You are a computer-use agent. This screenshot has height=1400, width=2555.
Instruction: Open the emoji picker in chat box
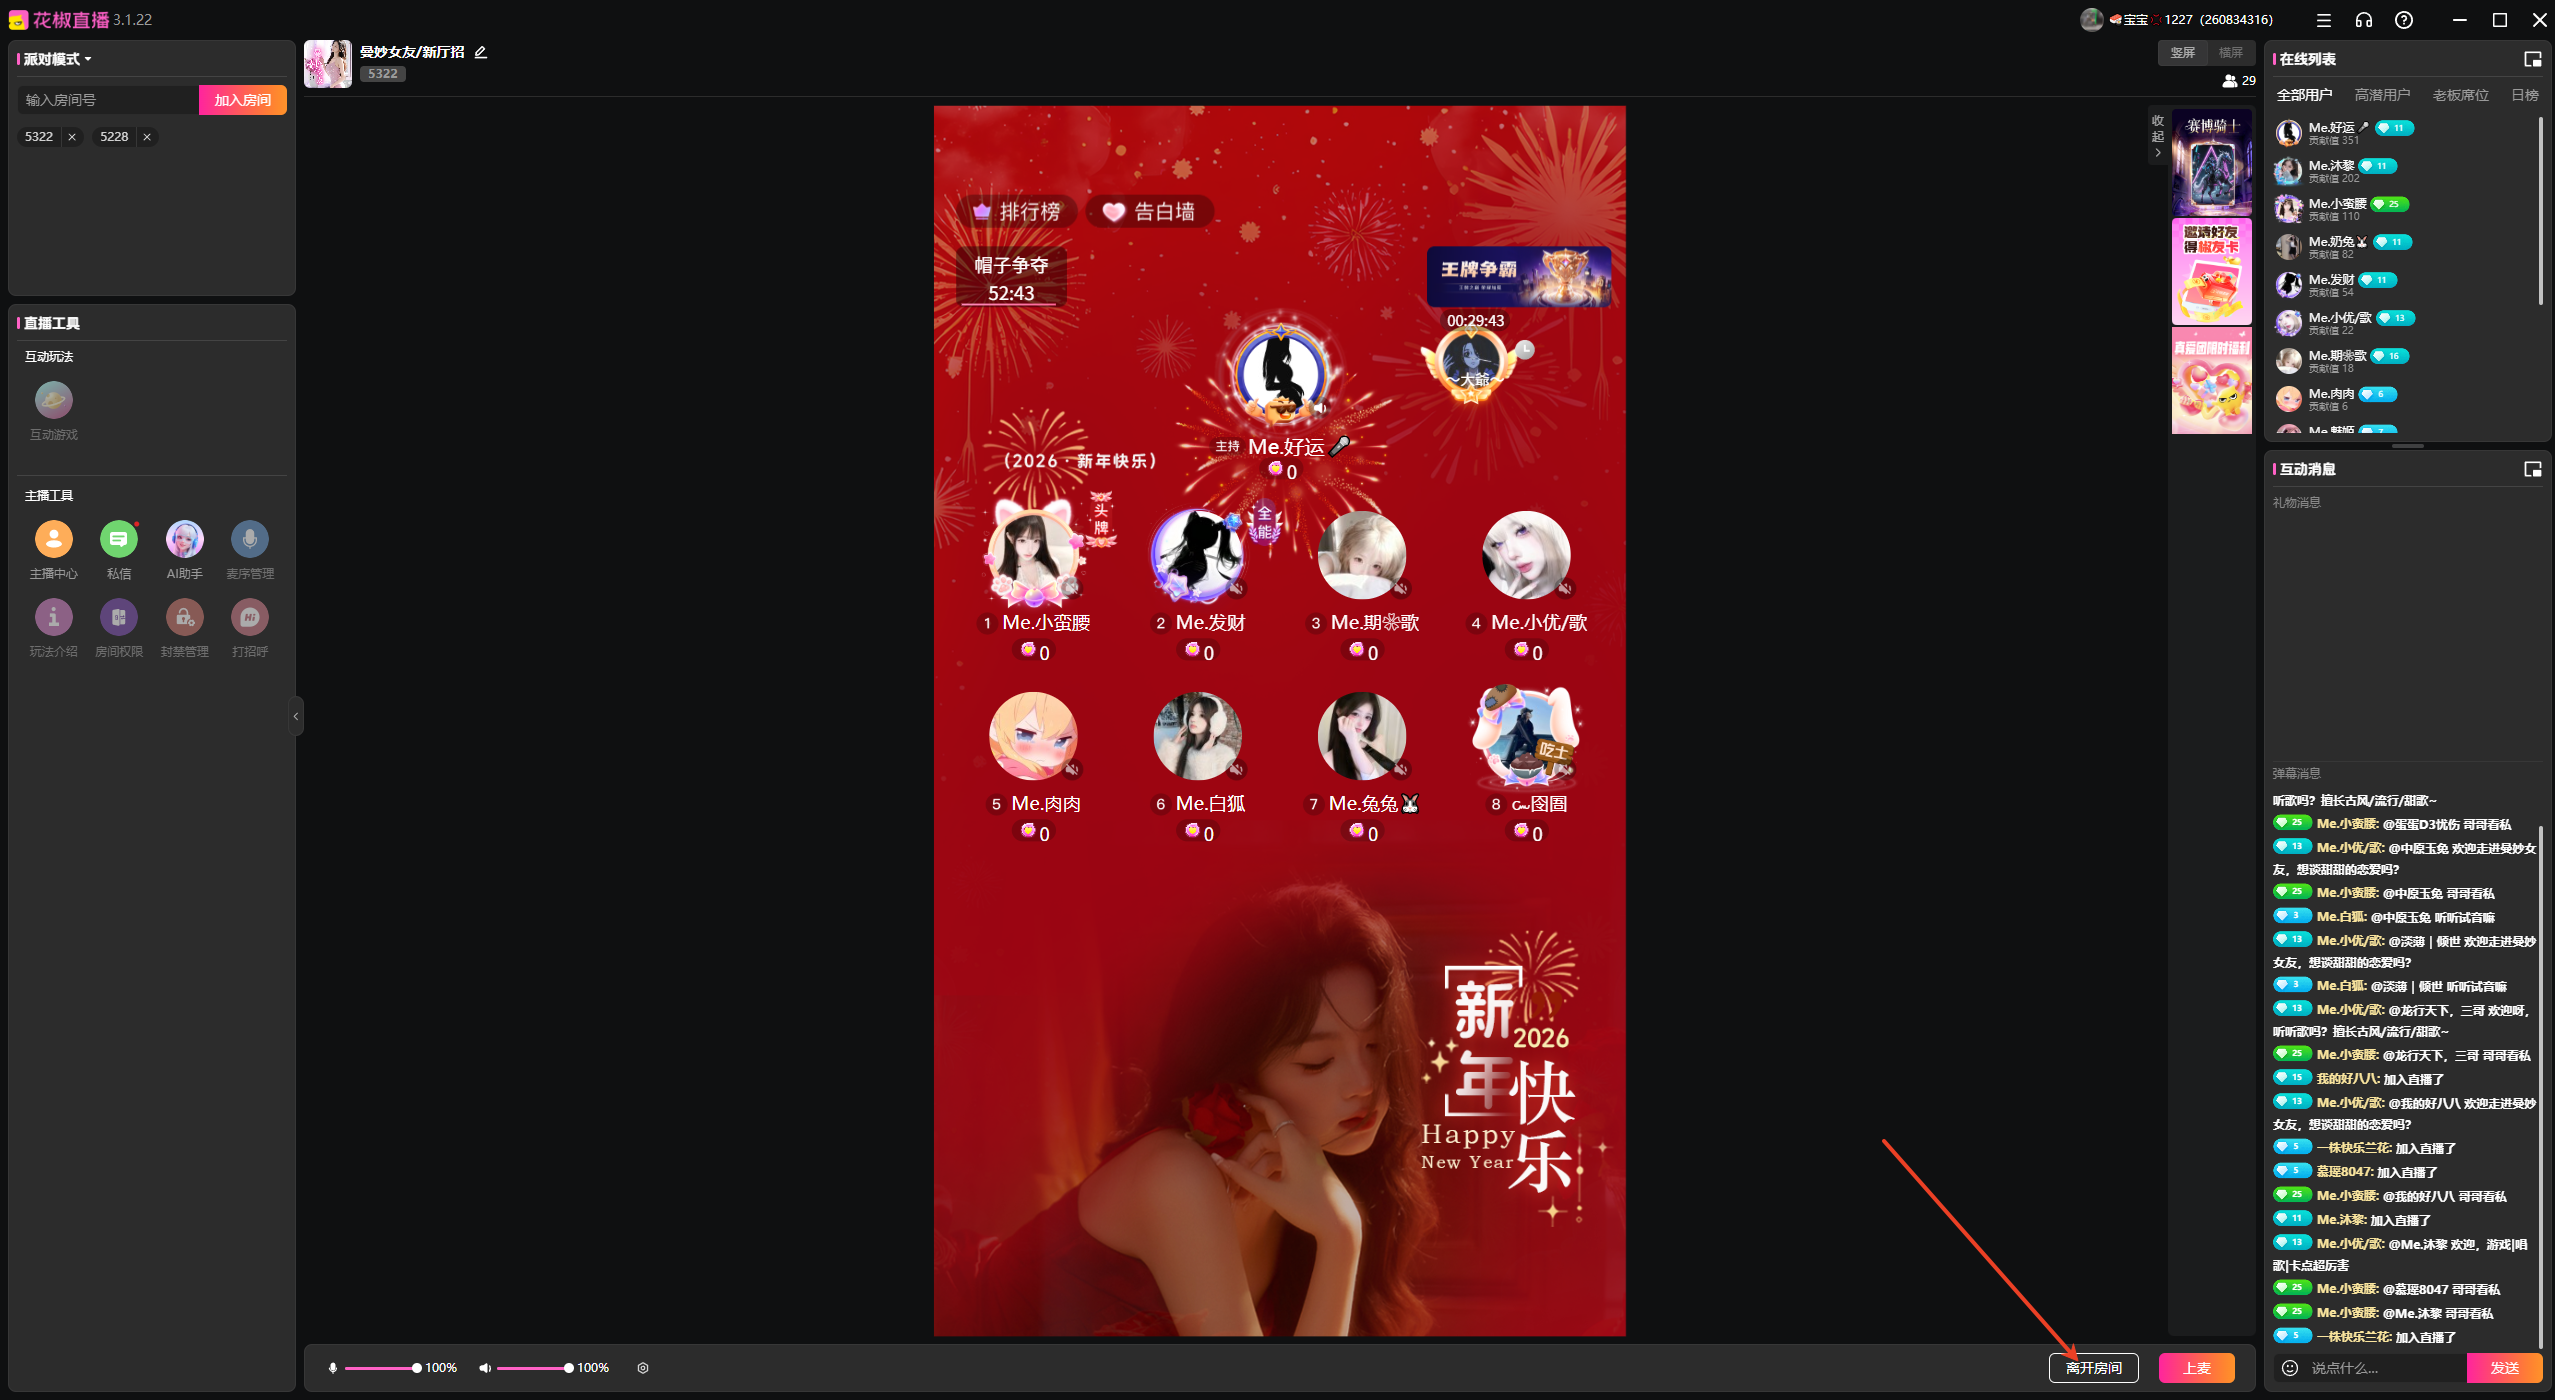tap(2290, 1368)
